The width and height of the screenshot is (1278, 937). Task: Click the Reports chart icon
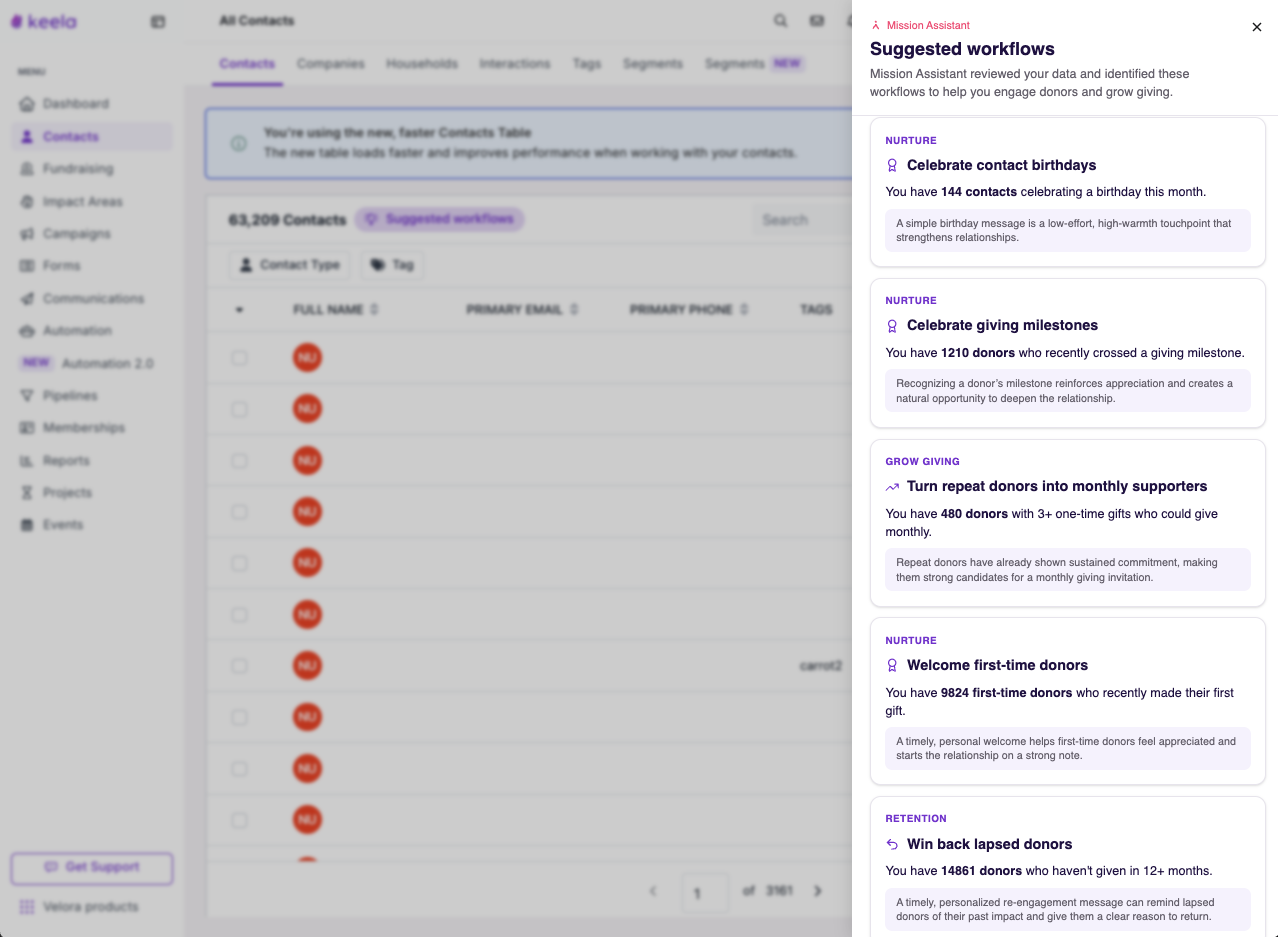click(27, 461)
